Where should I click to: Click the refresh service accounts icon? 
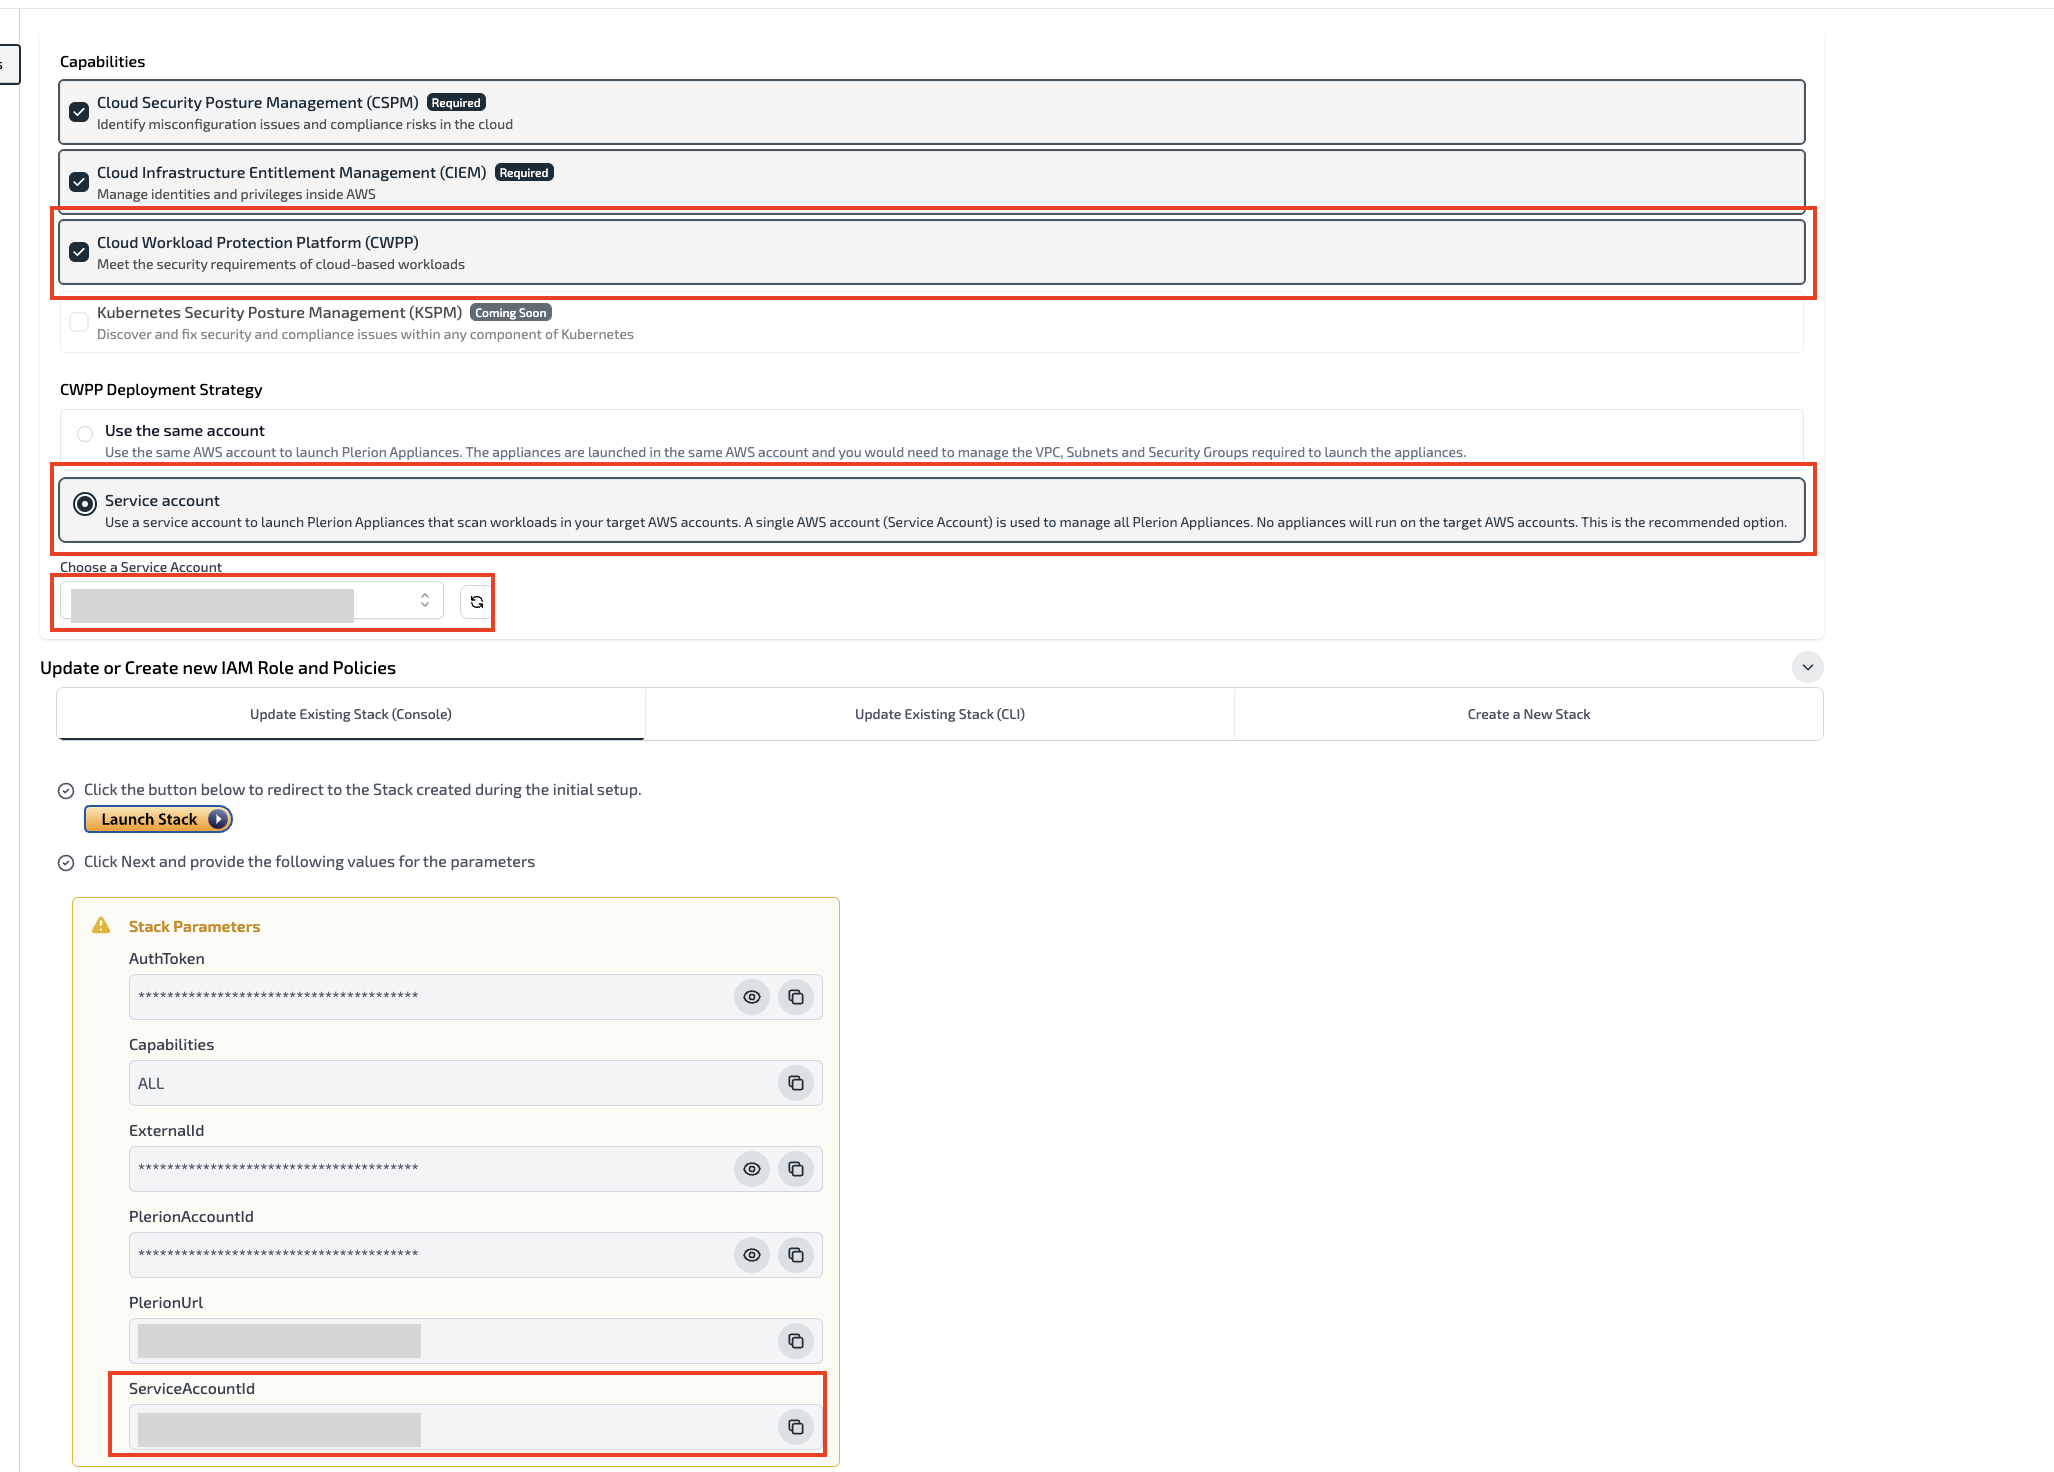477,602
